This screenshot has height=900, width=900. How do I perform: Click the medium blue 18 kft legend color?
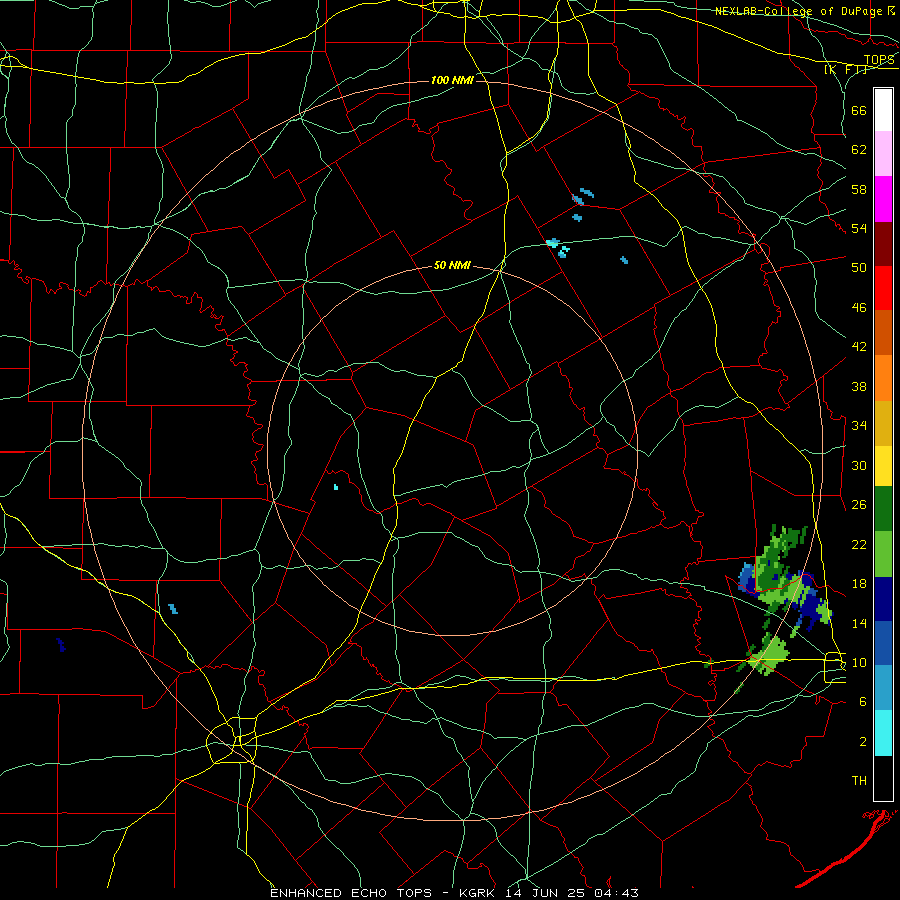click(x=883, y=643)
